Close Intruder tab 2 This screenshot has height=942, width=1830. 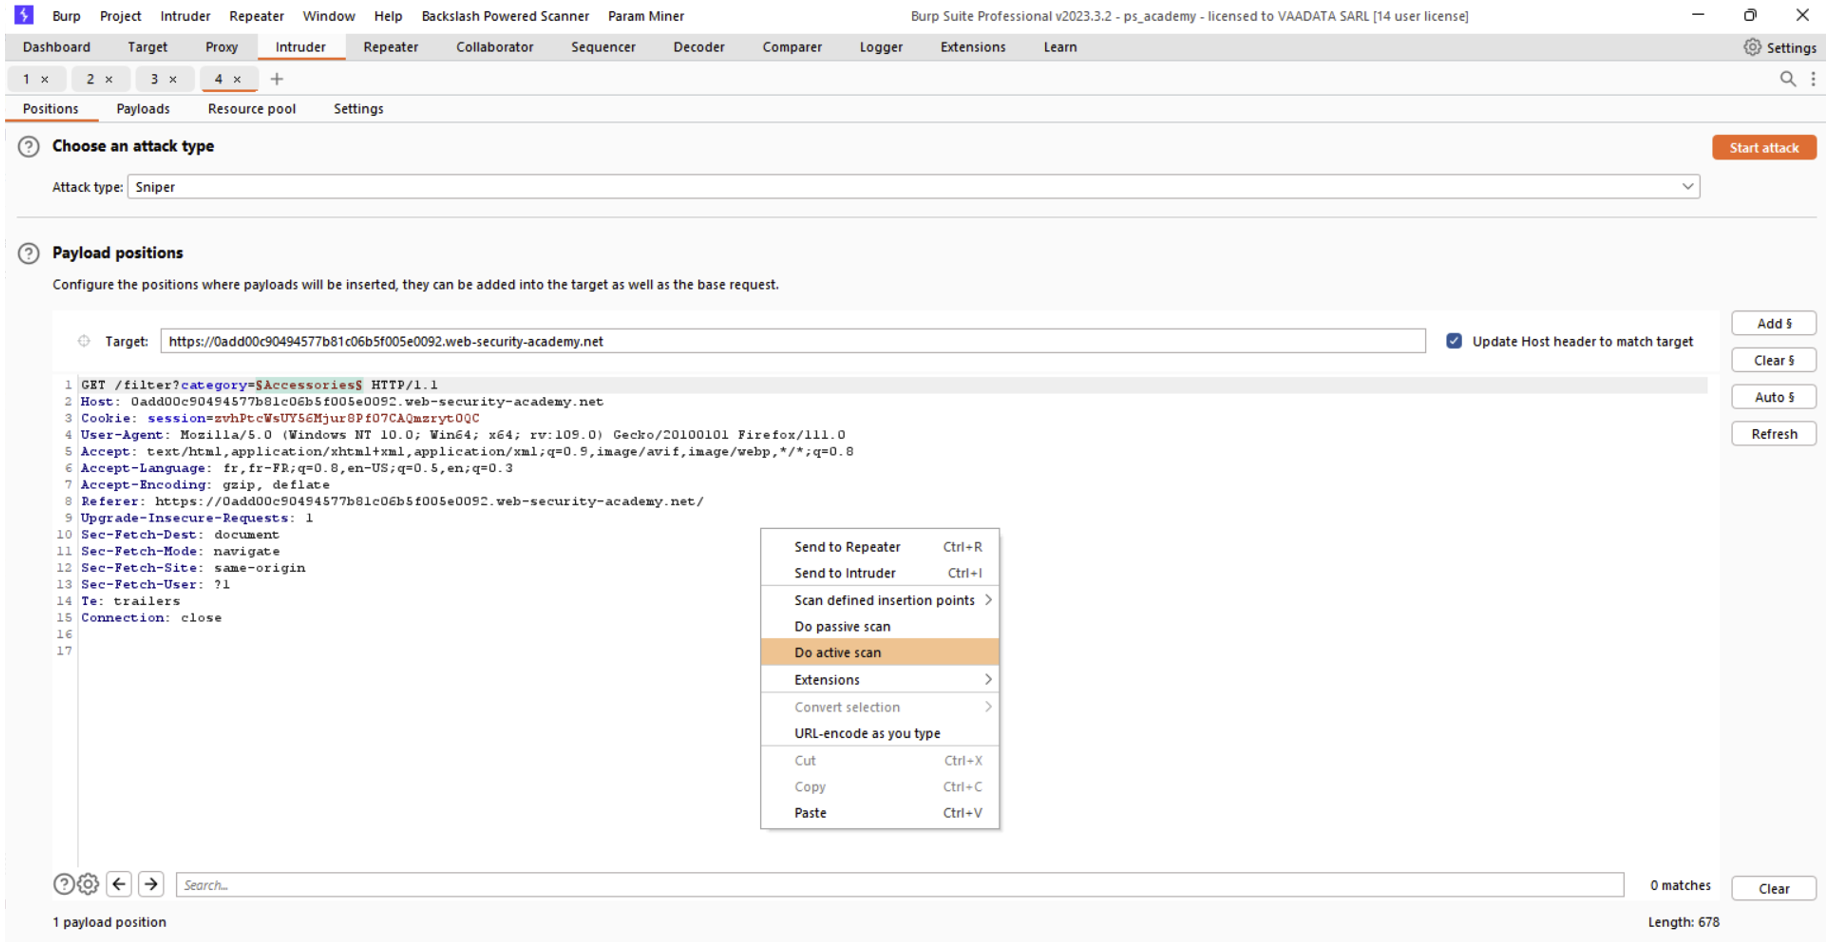click(x=109, y=80)
